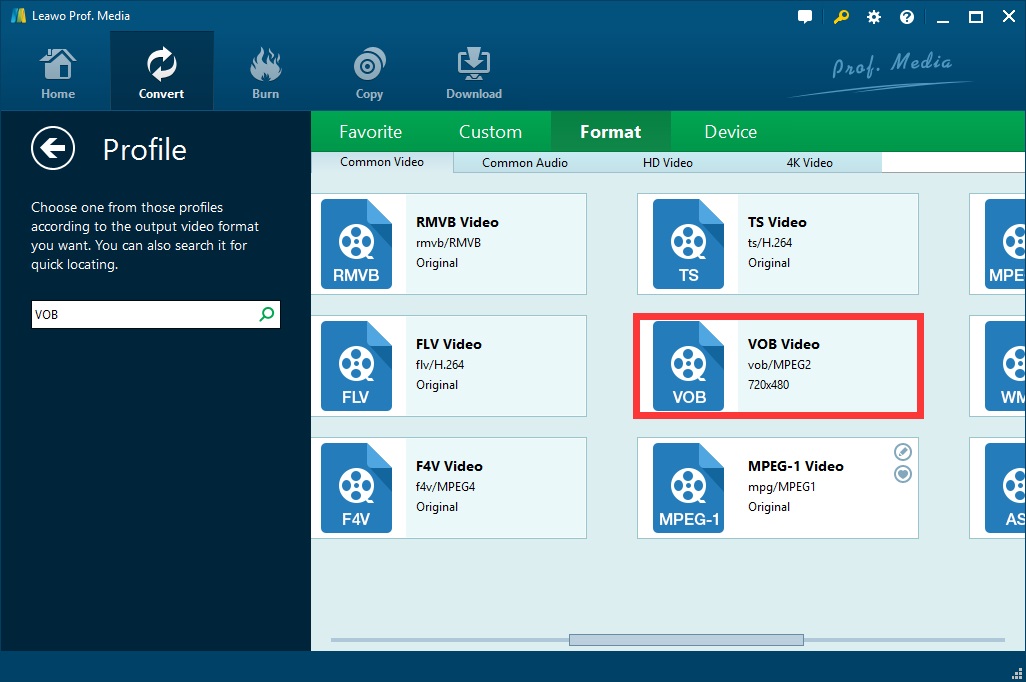The height and width of the screenshot is (682, 1026).
Task: Click the help question mark icon
Action: pos(907,17)
